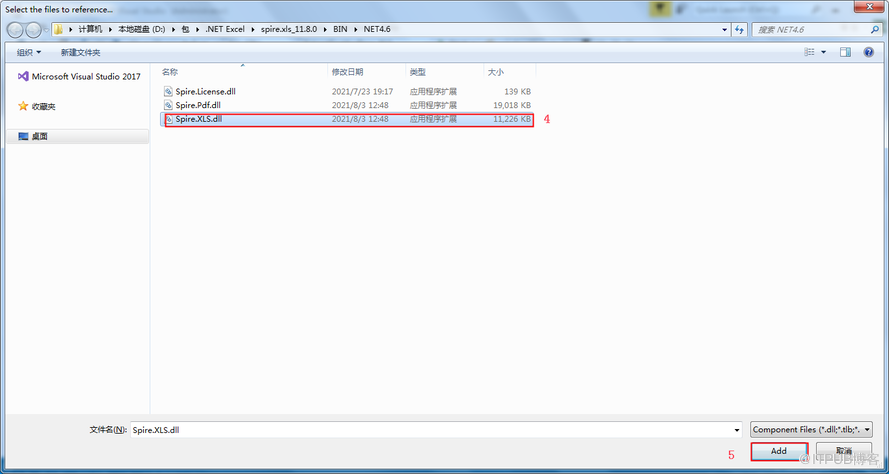Select Microsoft Visual Studio 2017 in sidebar
The height and width of the screenshot is (474, 889).
coord(79,77)
